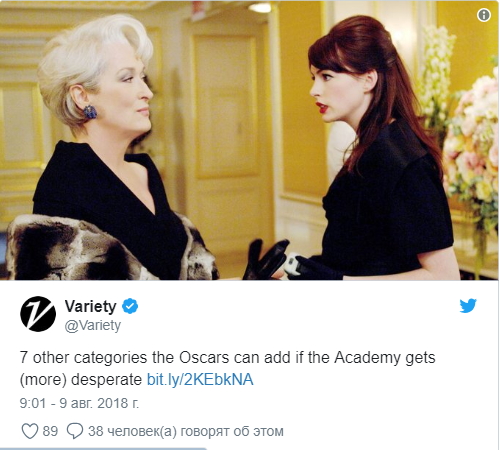500x450 pixels.
Task: Open the 38 человек(а) говорят об этом link
Action: coord(186,431)
